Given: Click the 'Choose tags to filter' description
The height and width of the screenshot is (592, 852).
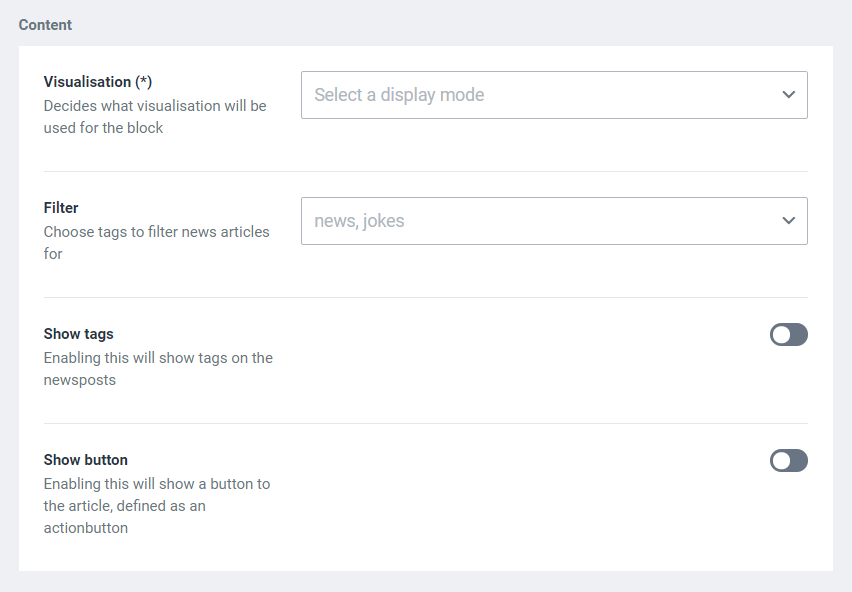Looking at the screenshot, I should (x=156, y=242).
